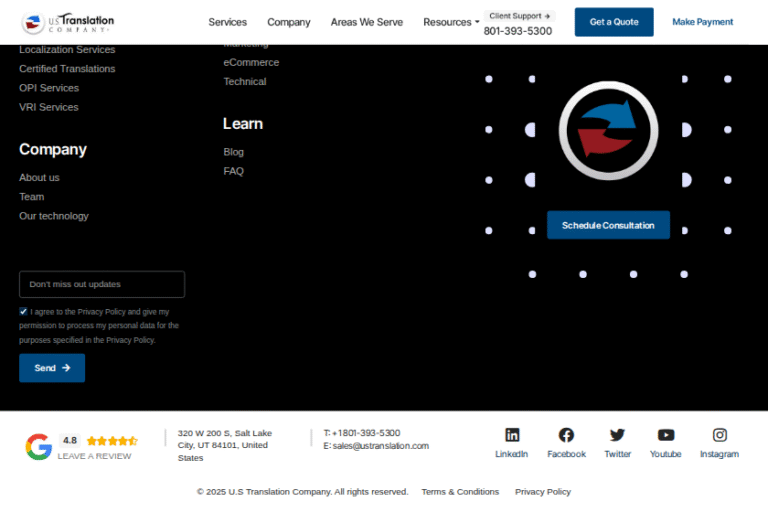Image resolution: width=768 pixels, height=512 pixels.
Task: Open the Services menu
Action: coord(227,22)
